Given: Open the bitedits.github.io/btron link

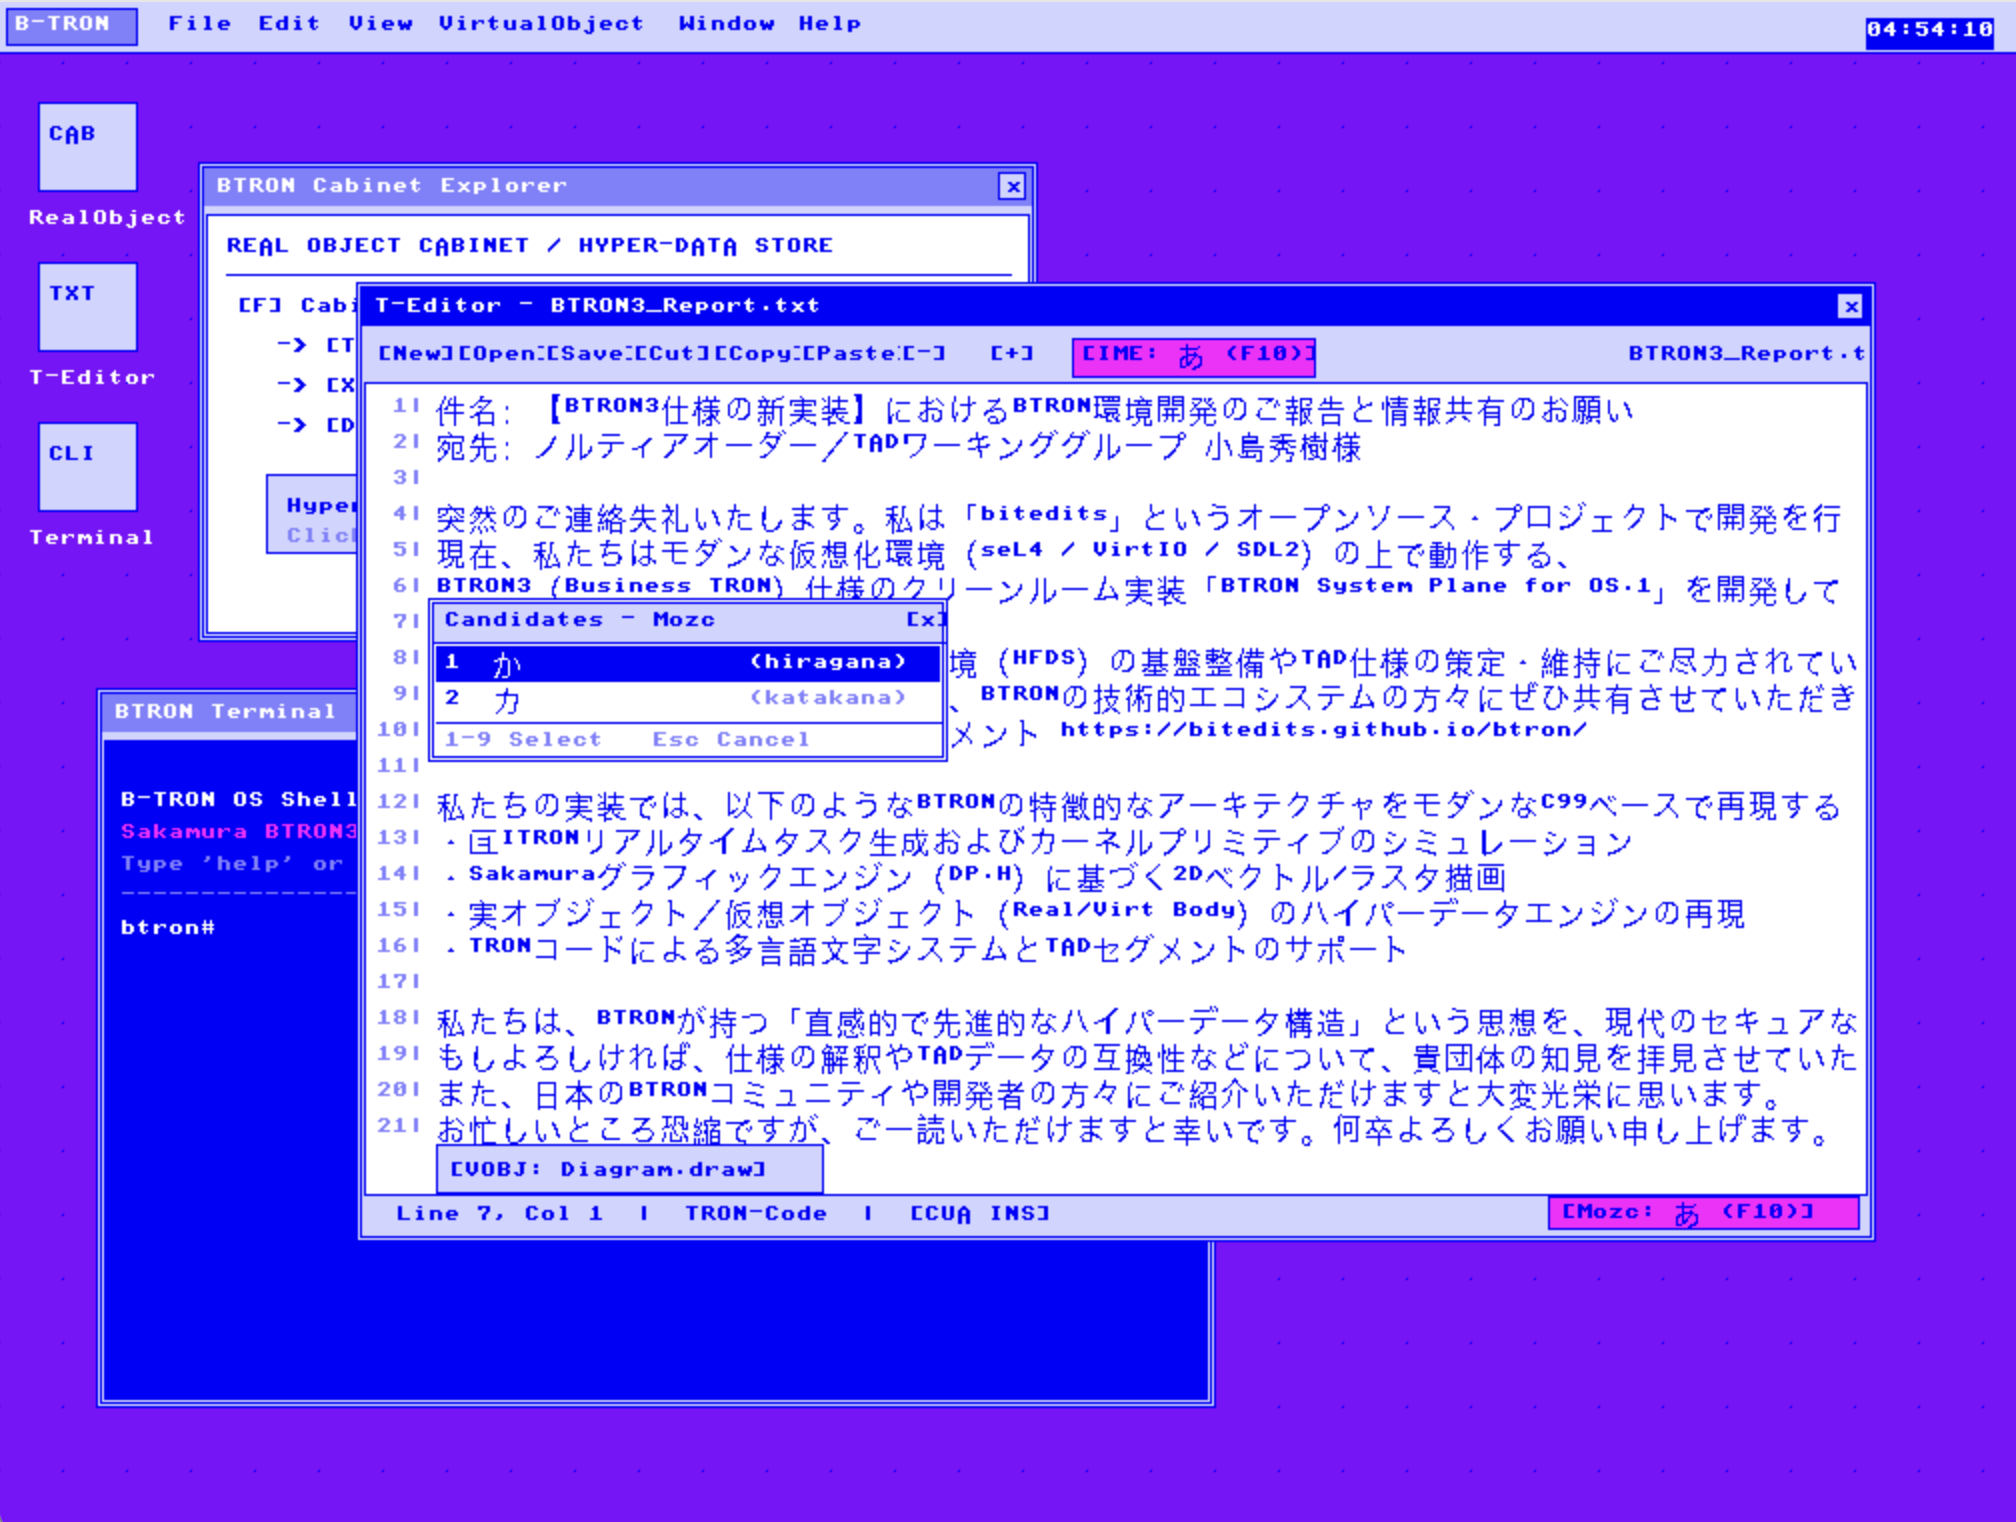Looking at the screenshot, I should [x=1323, y=731].
